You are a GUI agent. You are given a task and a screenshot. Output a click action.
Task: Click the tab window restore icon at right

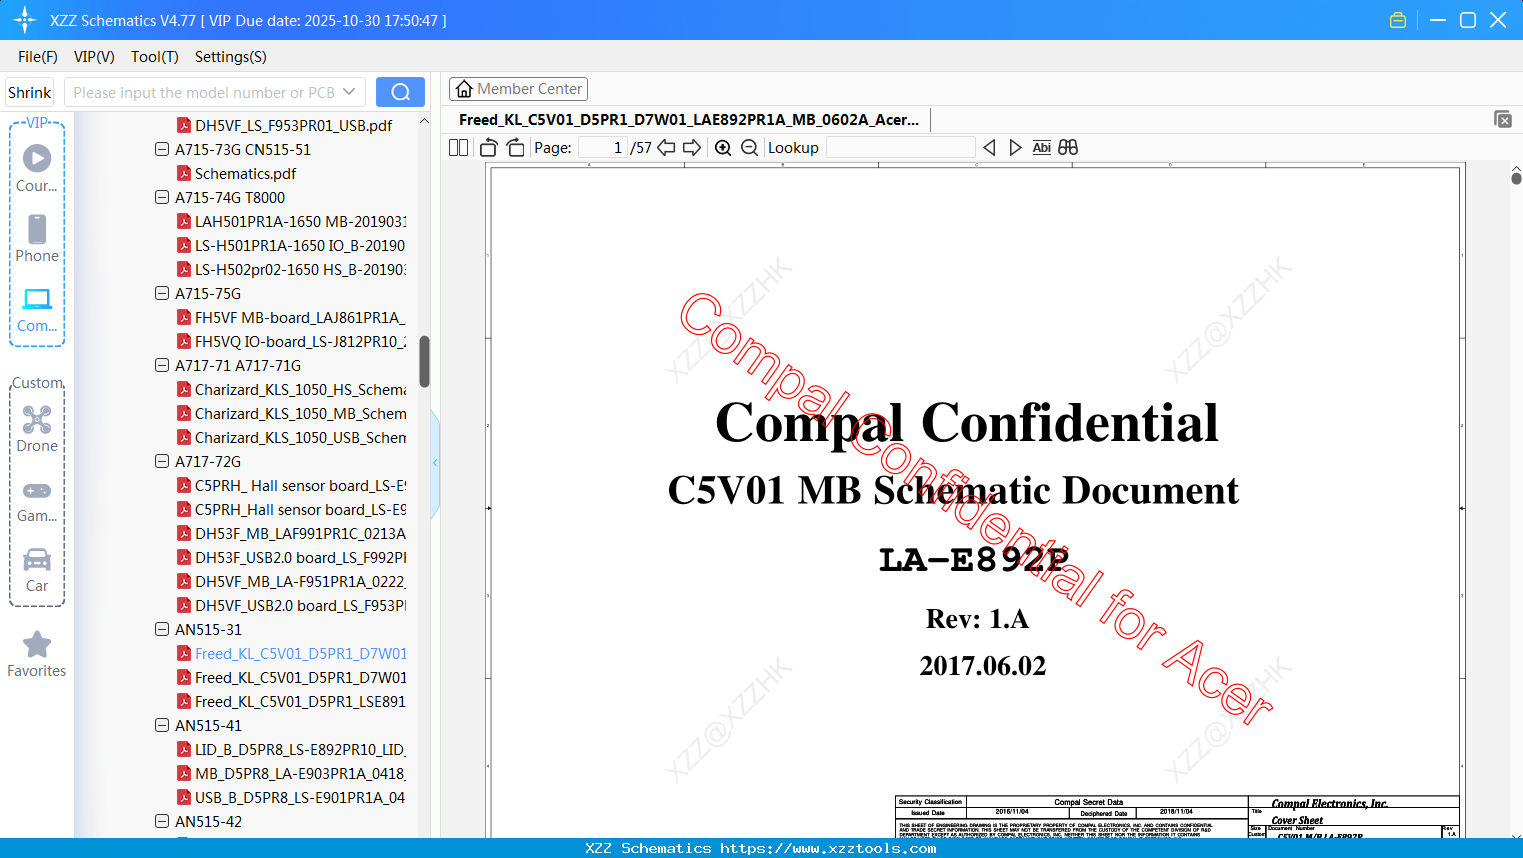pos(1503,119)
